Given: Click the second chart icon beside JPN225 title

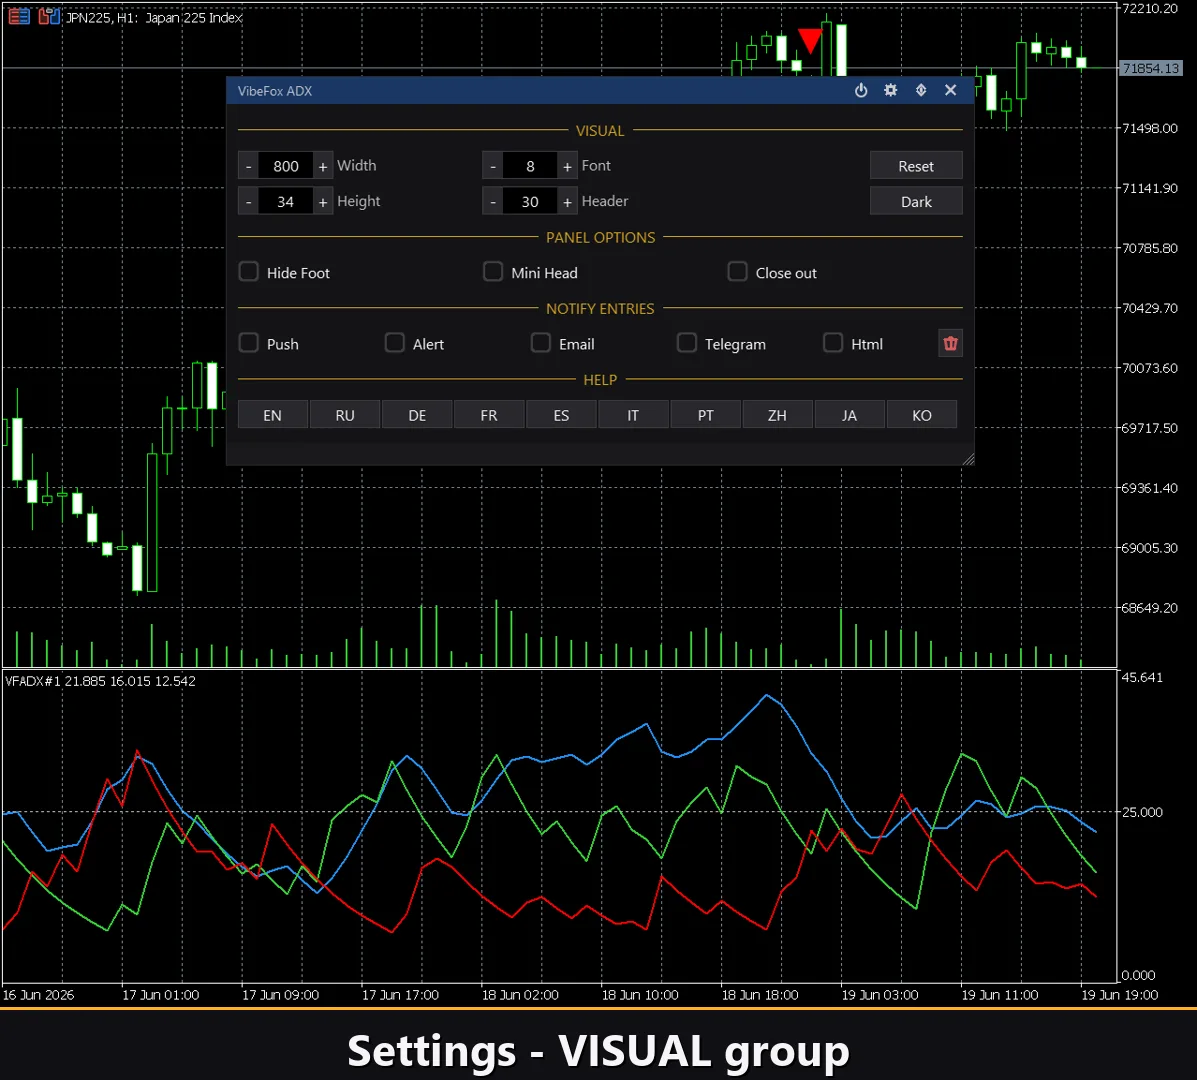Looking at the screenshot, I should click(49, 16).
